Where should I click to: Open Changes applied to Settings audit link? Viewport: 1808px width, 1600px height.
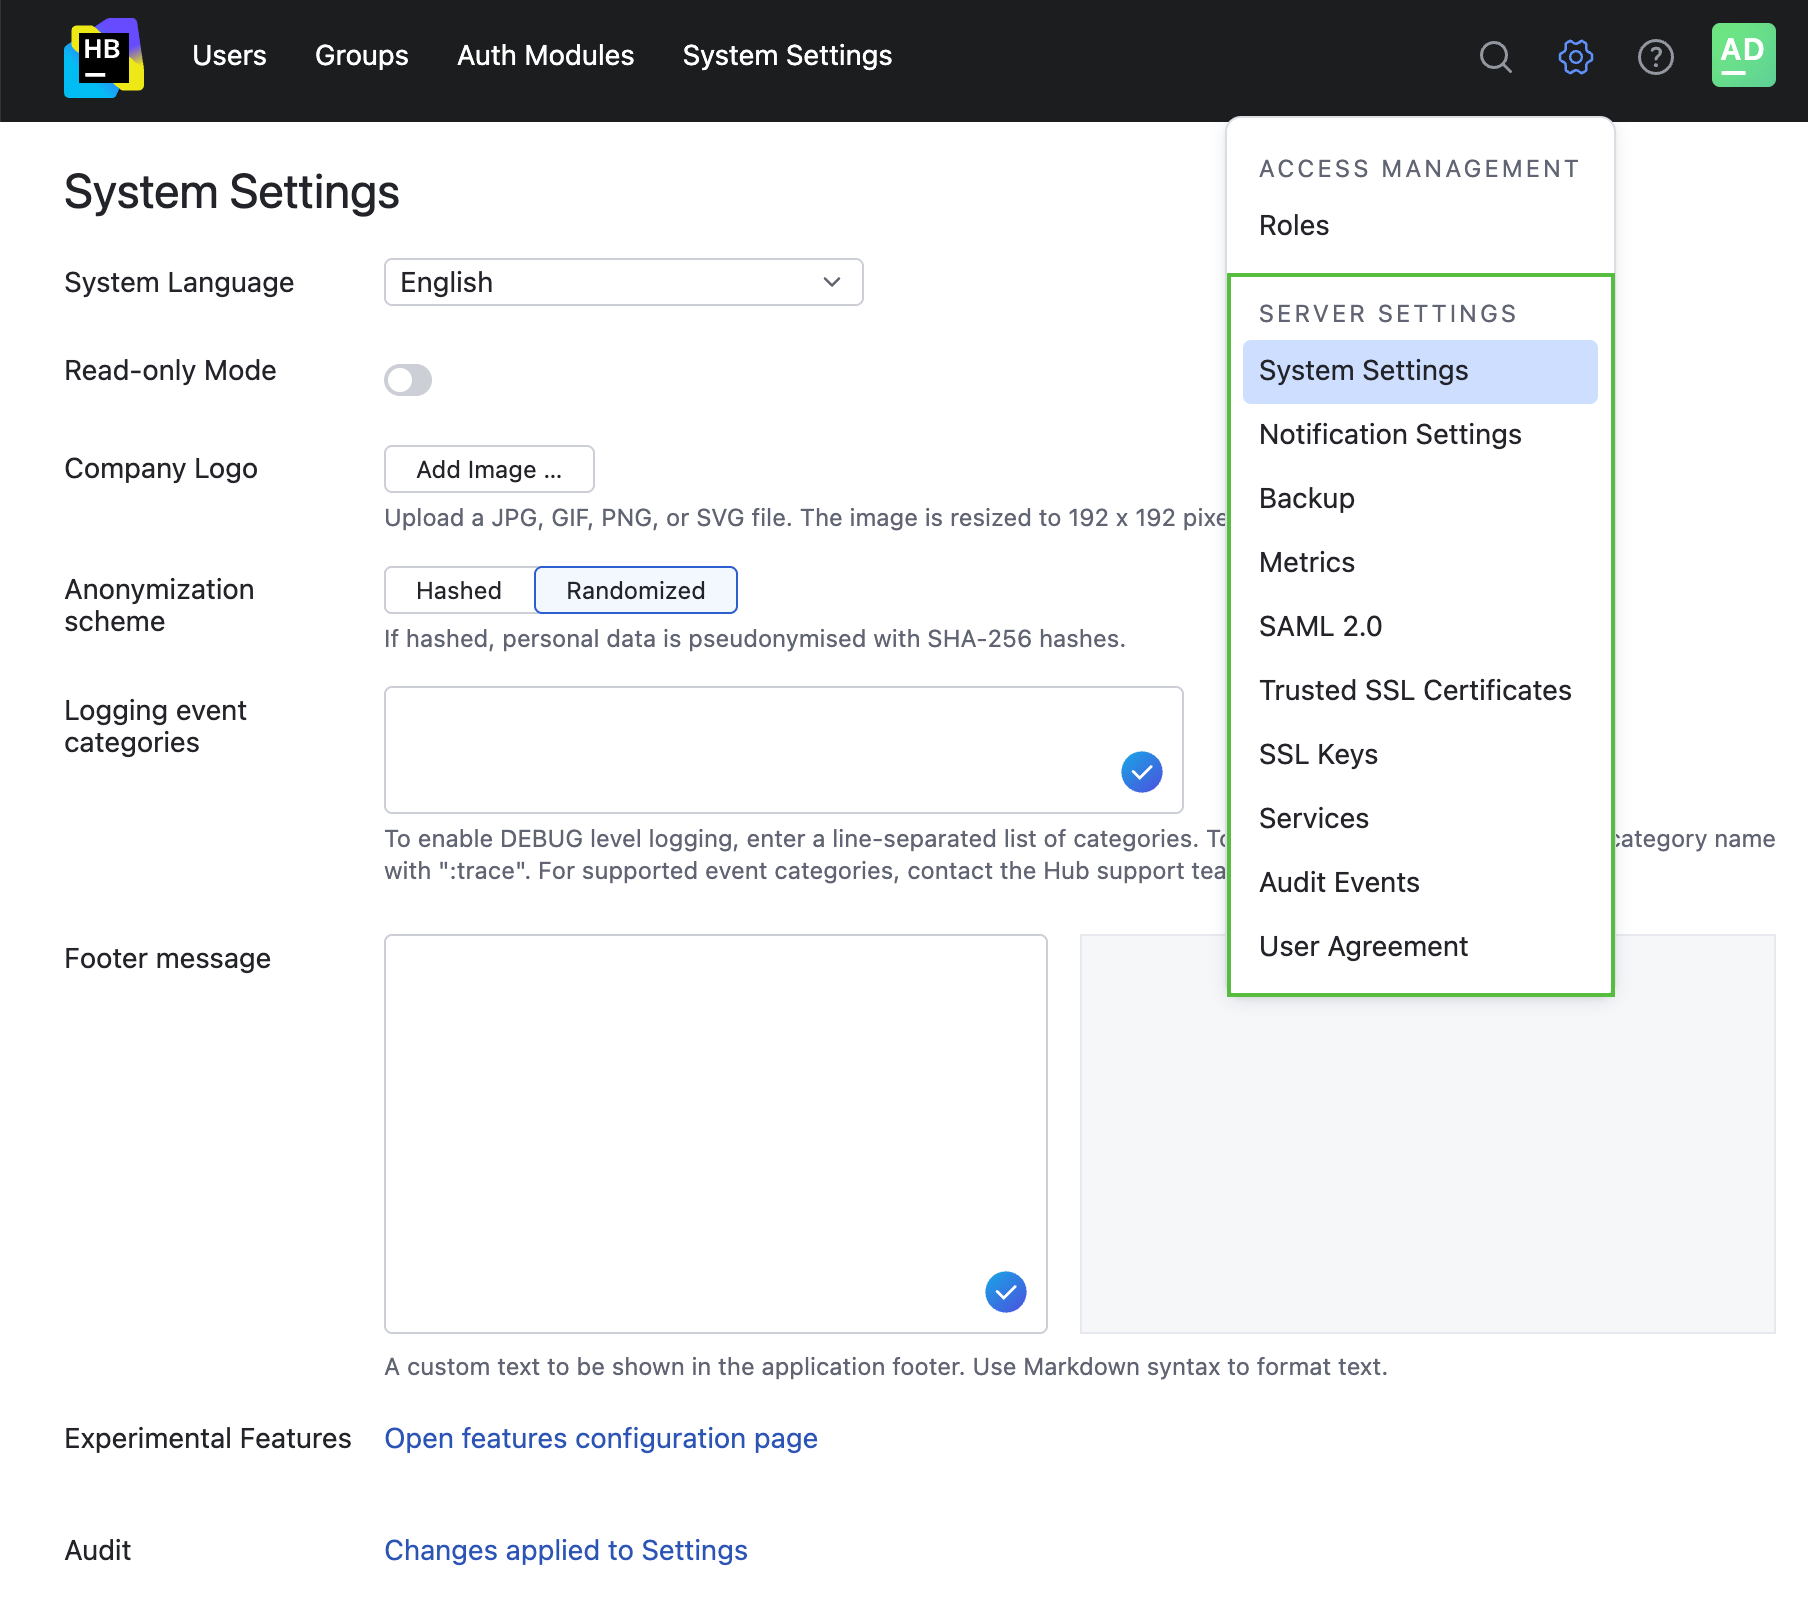[565, 1549]
